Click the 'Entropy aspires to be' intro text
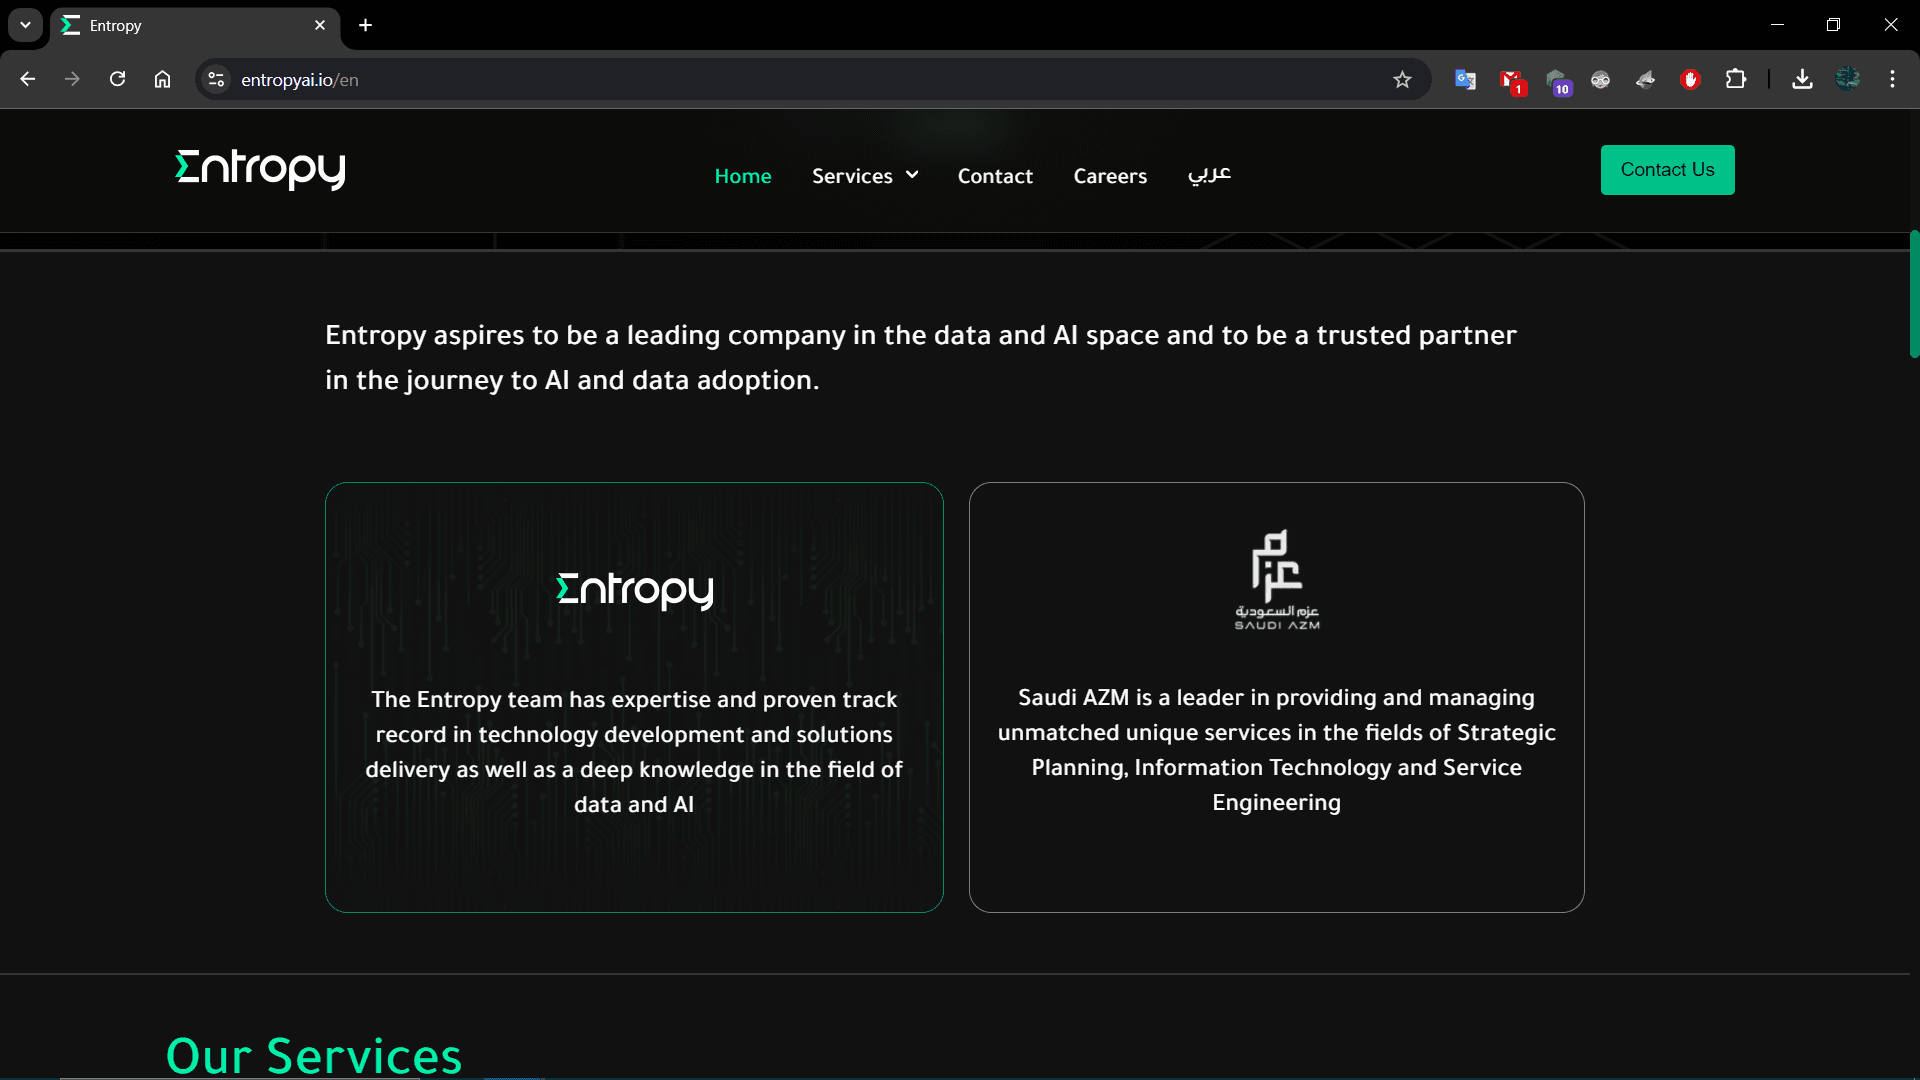The height and width of the screenshot is (1080, 1920). (921, 357)
